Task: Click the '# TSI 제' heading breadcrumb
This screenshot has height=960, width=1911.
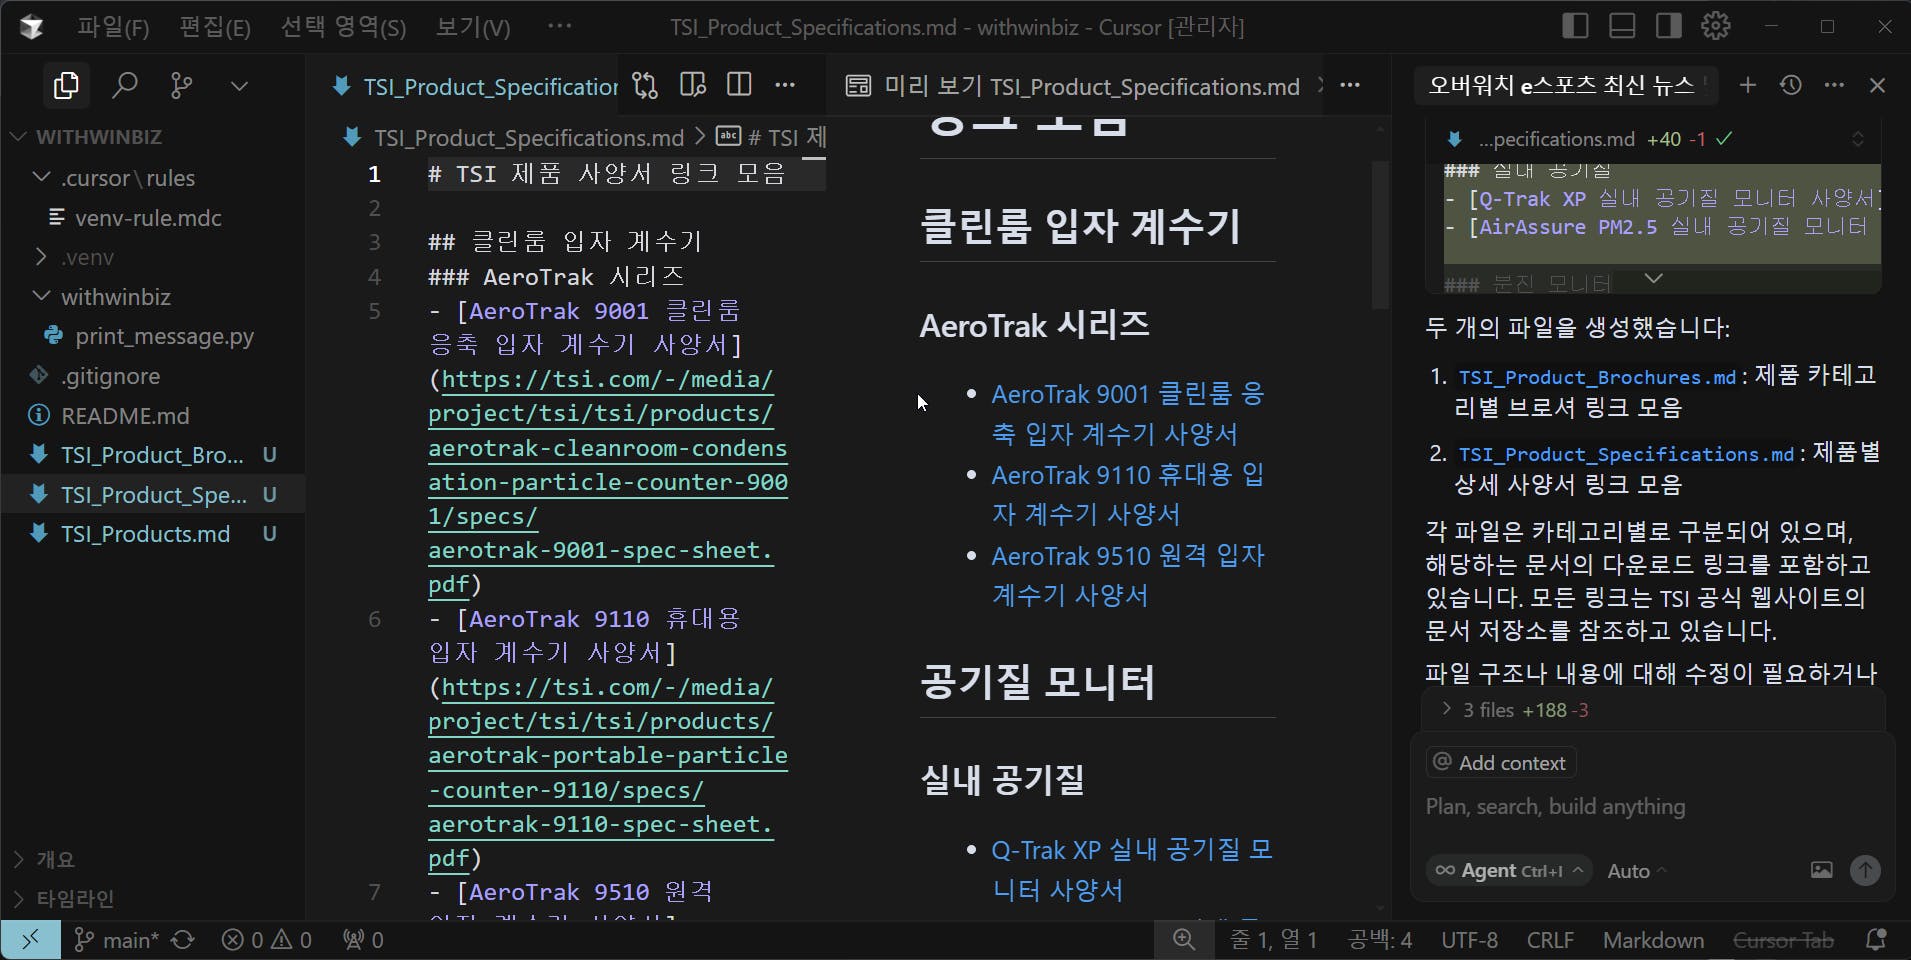Action: click(772, 137)
